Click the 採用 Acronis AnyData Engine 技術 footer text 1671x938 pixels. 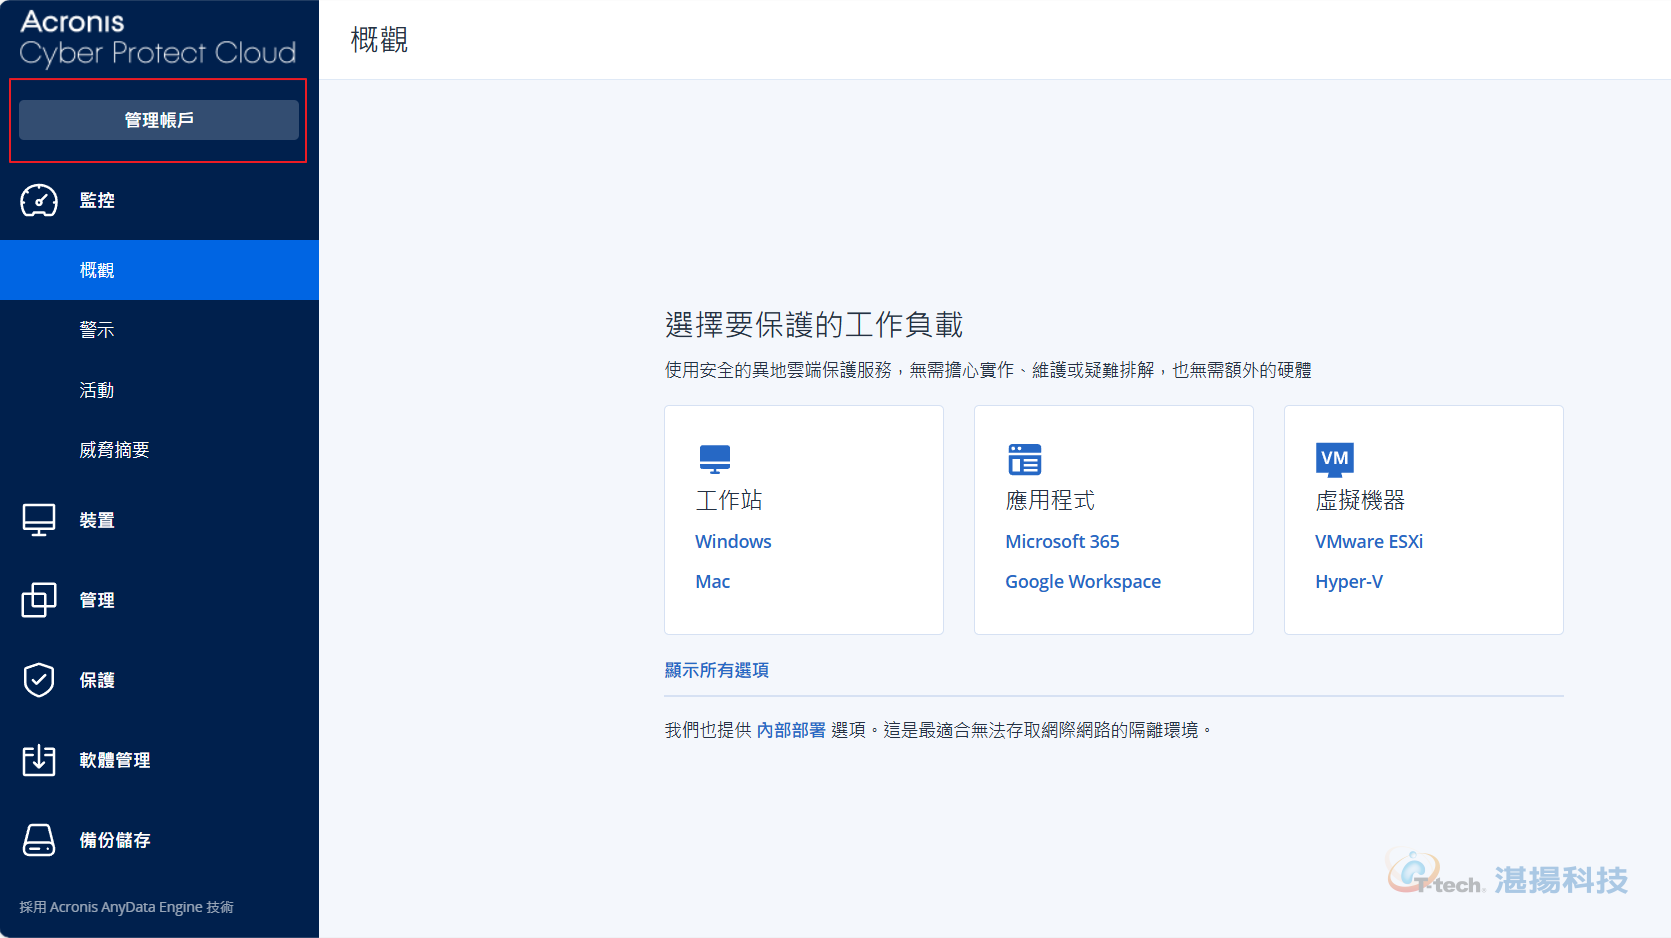point(126,907)
